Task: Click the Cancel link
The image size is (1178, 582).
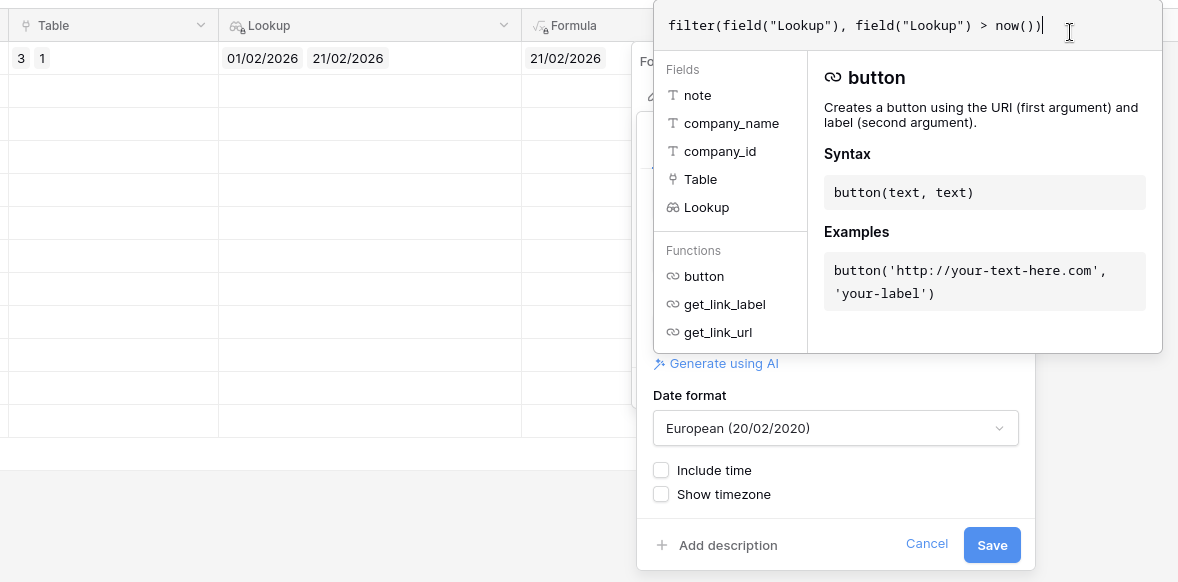Action: (x=926, y=544)
